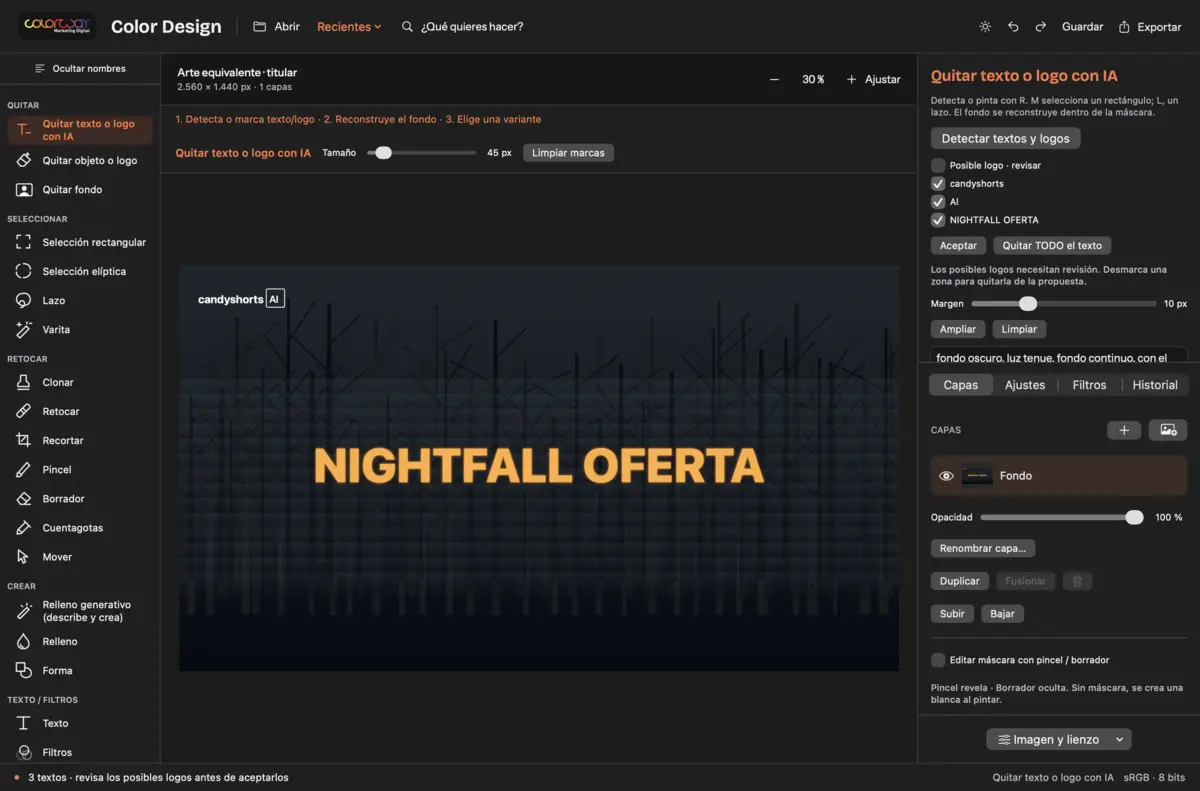This screenshot has height=791, width=1200.
Task: Select the Mover tool
Action: click(x=80, y=556)
